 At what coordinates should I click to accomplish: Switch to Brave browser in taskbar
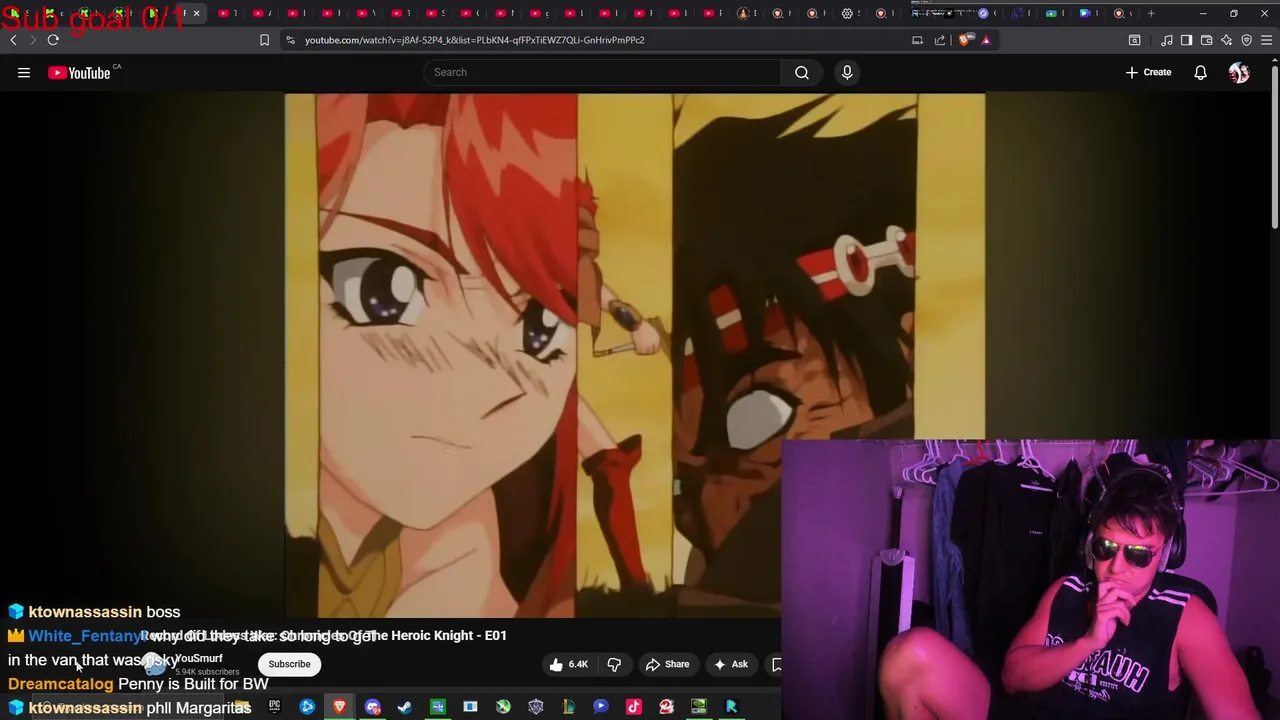[x=340, y=707]
